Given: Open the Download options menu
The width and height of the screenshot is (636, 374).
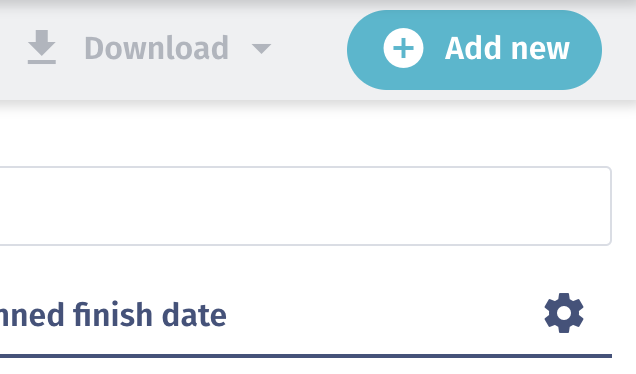Looking at the screenshot, I should coord(149,48).
